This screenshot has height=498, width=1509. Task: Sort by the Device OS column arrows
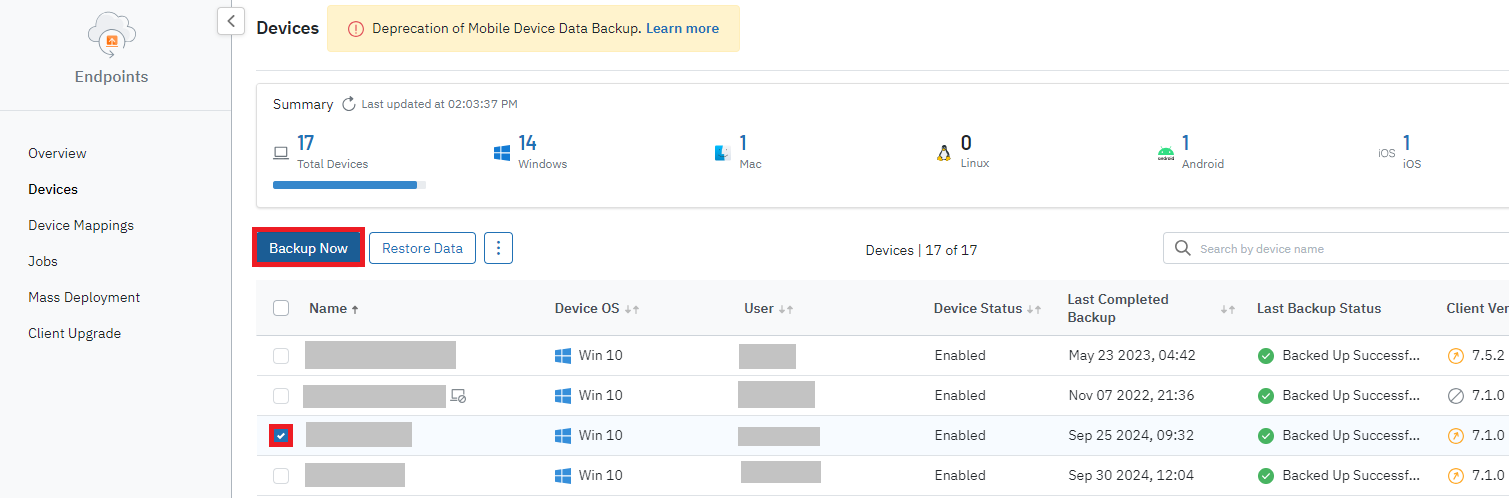(631, 309)
